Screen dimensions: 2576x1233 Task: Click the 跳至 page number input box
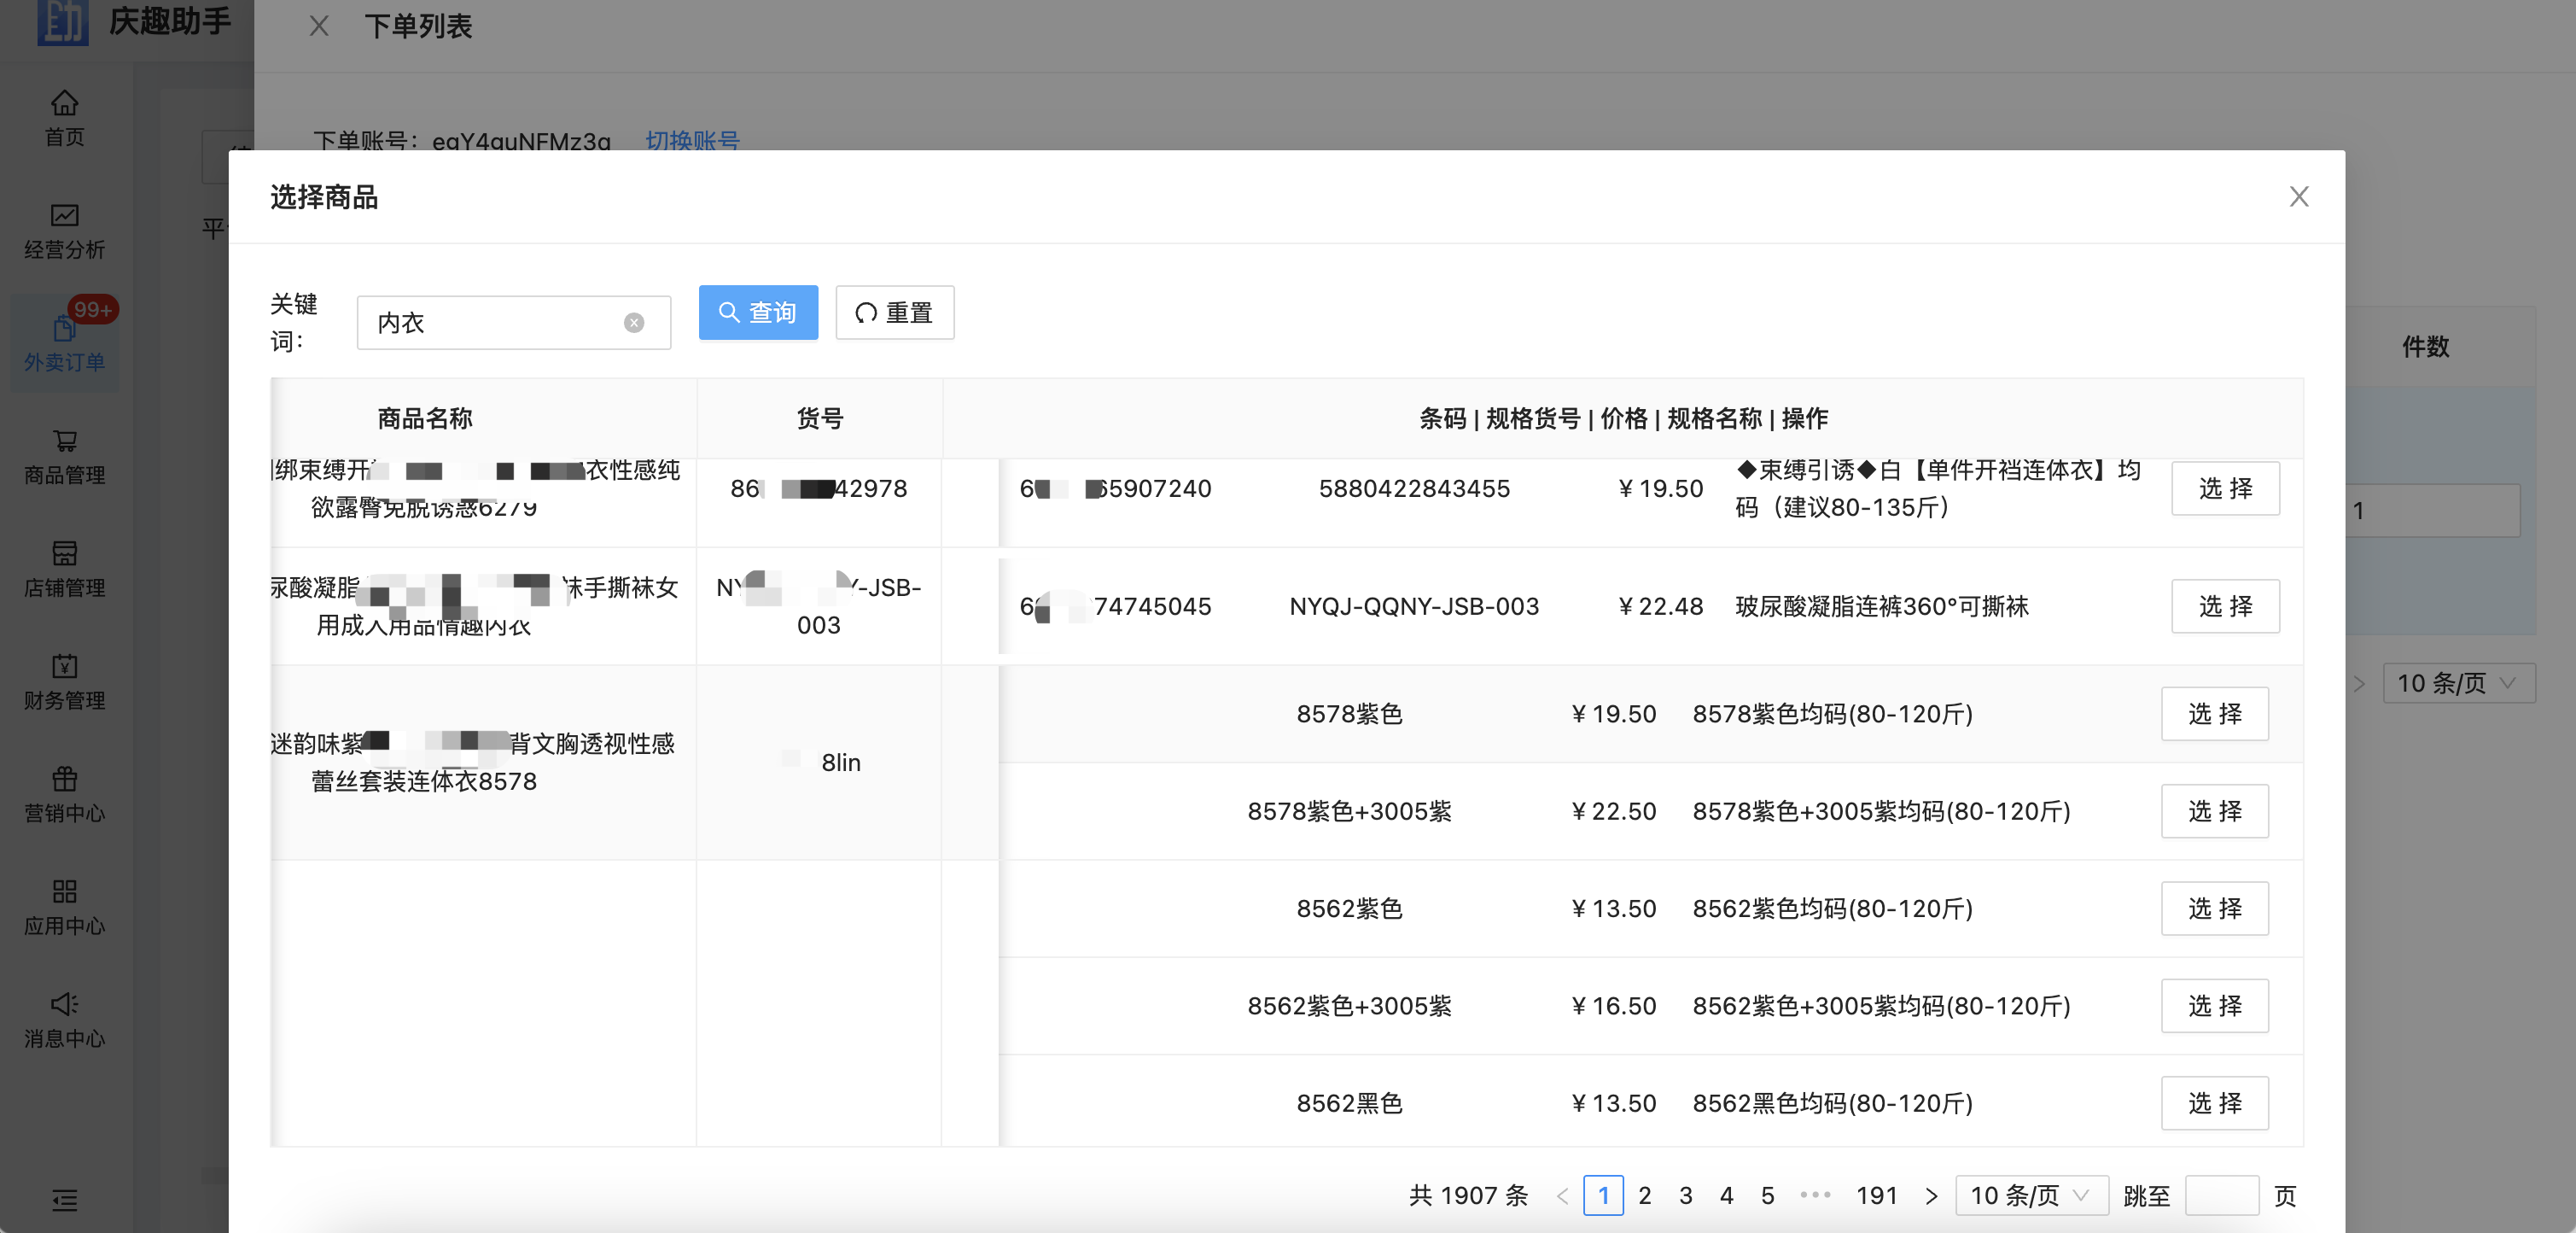(x=2221, y=1196)
